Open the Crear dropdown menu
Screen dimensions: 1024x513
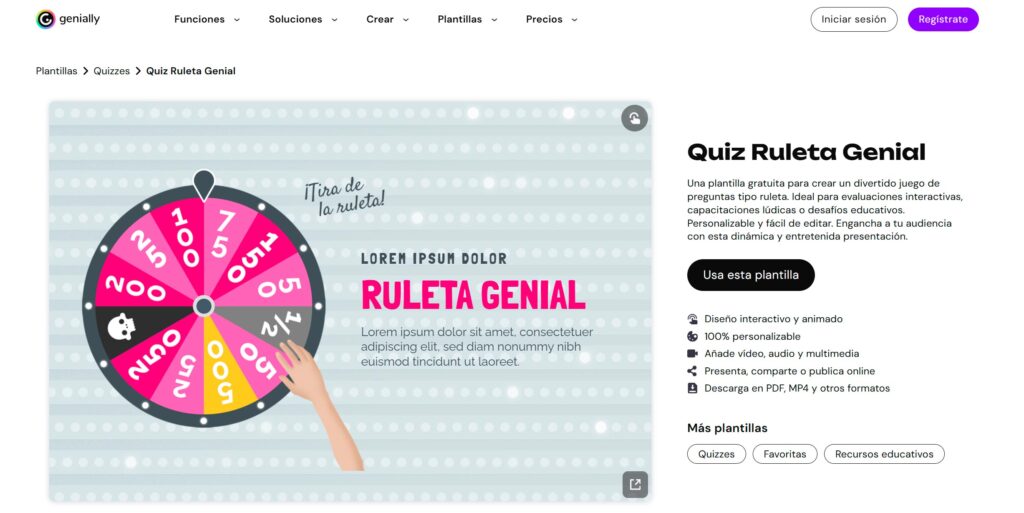click(x=387, y=20)
